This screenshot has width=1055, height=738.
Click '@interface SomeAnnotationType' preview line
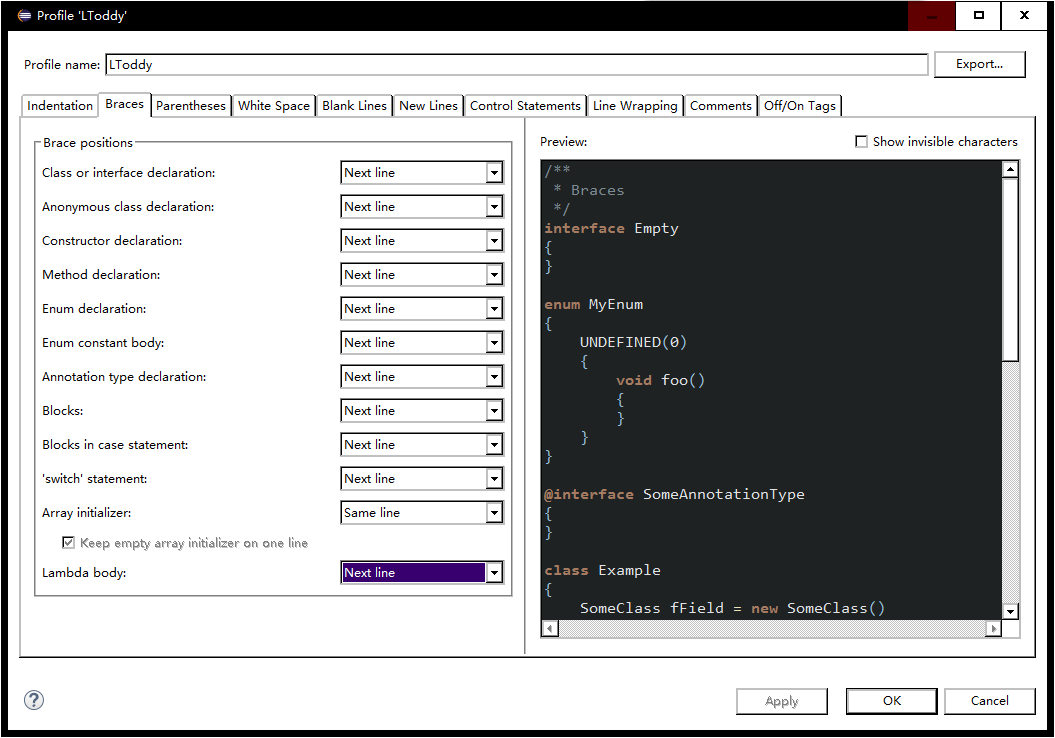pos(674,494)
